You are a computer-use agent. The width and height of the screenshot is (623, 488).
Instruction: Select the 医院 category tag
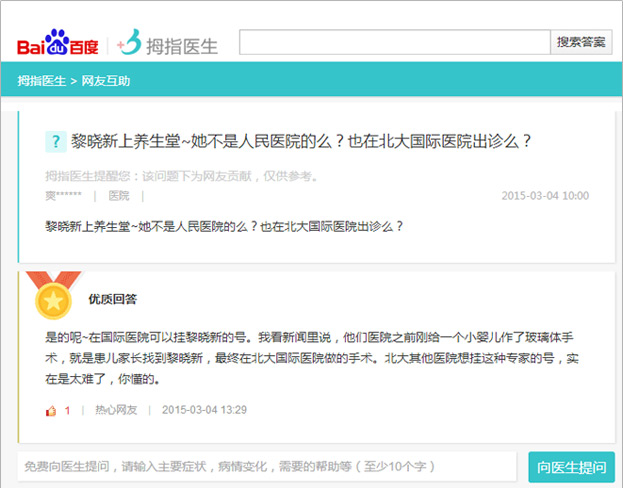tap(119, 196)
